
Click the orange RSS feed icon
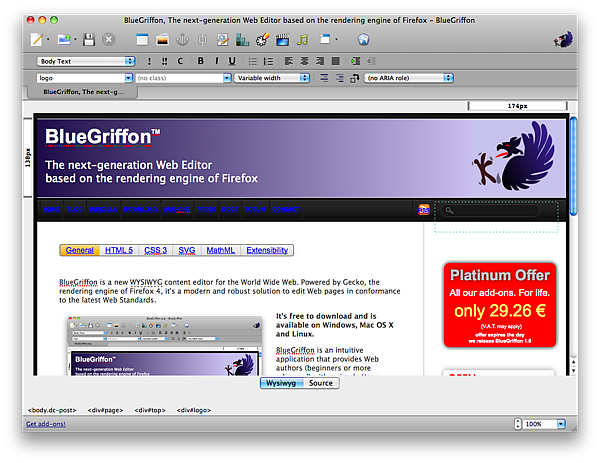coord(424,210)
